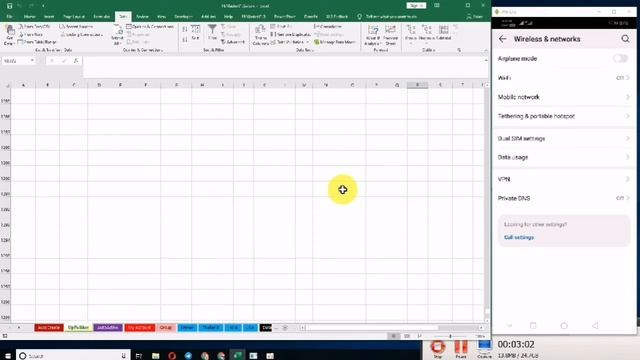Click the Windows taskbar search box
This screenshot has height=360, width=640.
click(73, 356)
